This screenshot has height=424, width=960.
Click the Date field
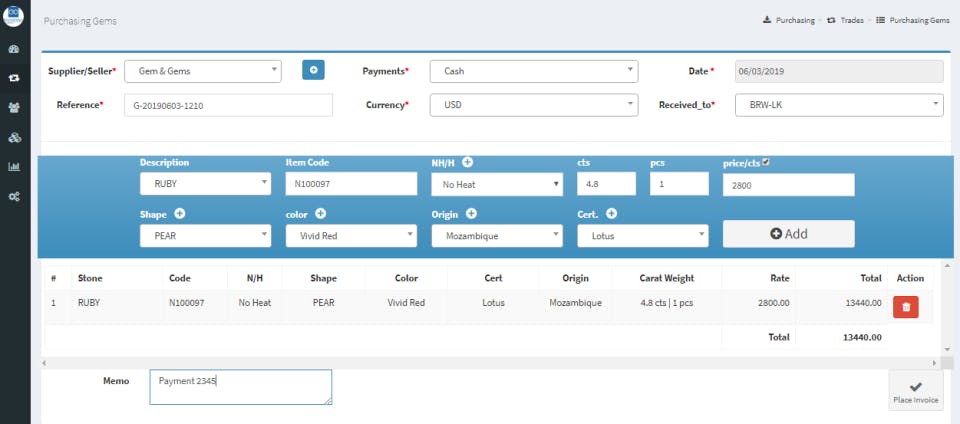point(839,71)
